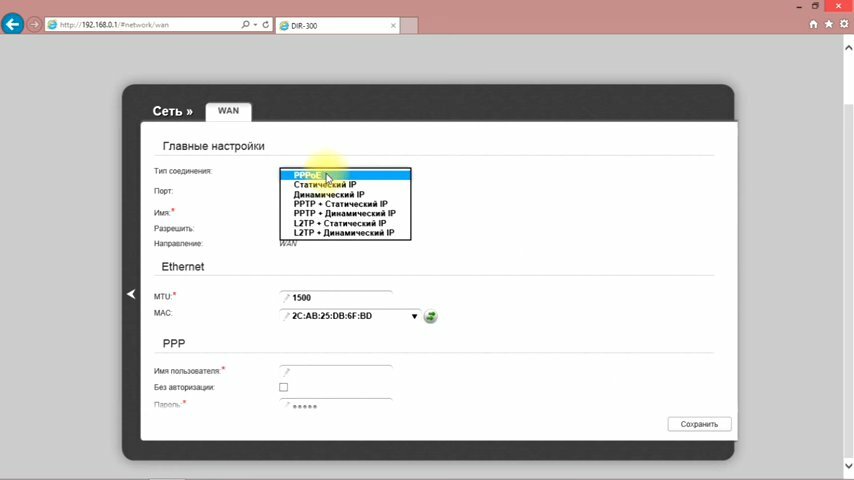Click the MTU input field
This screenshot has height=480, width=854.
pos(336,297)
